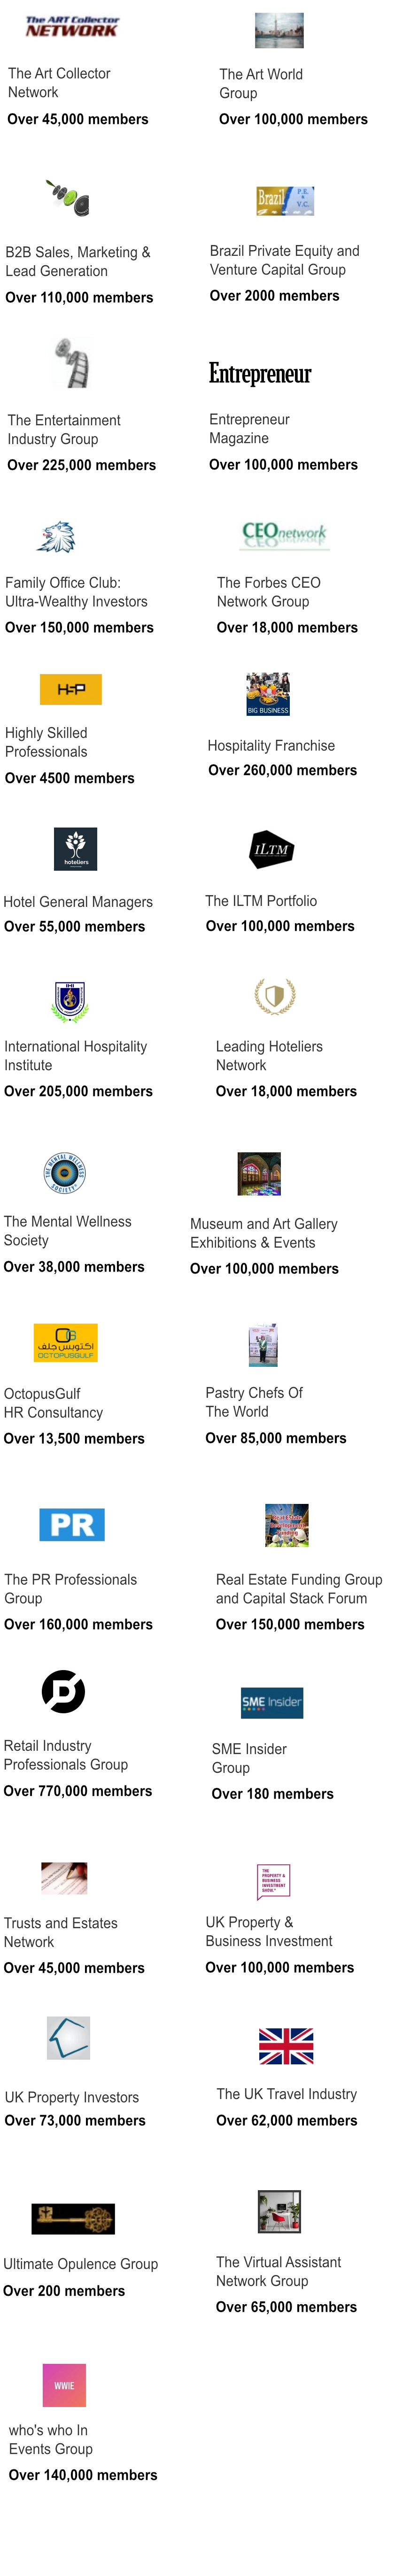395x2576 pixels.
Task: Click the black ILTM logo
Action: [x=271, y=849]
